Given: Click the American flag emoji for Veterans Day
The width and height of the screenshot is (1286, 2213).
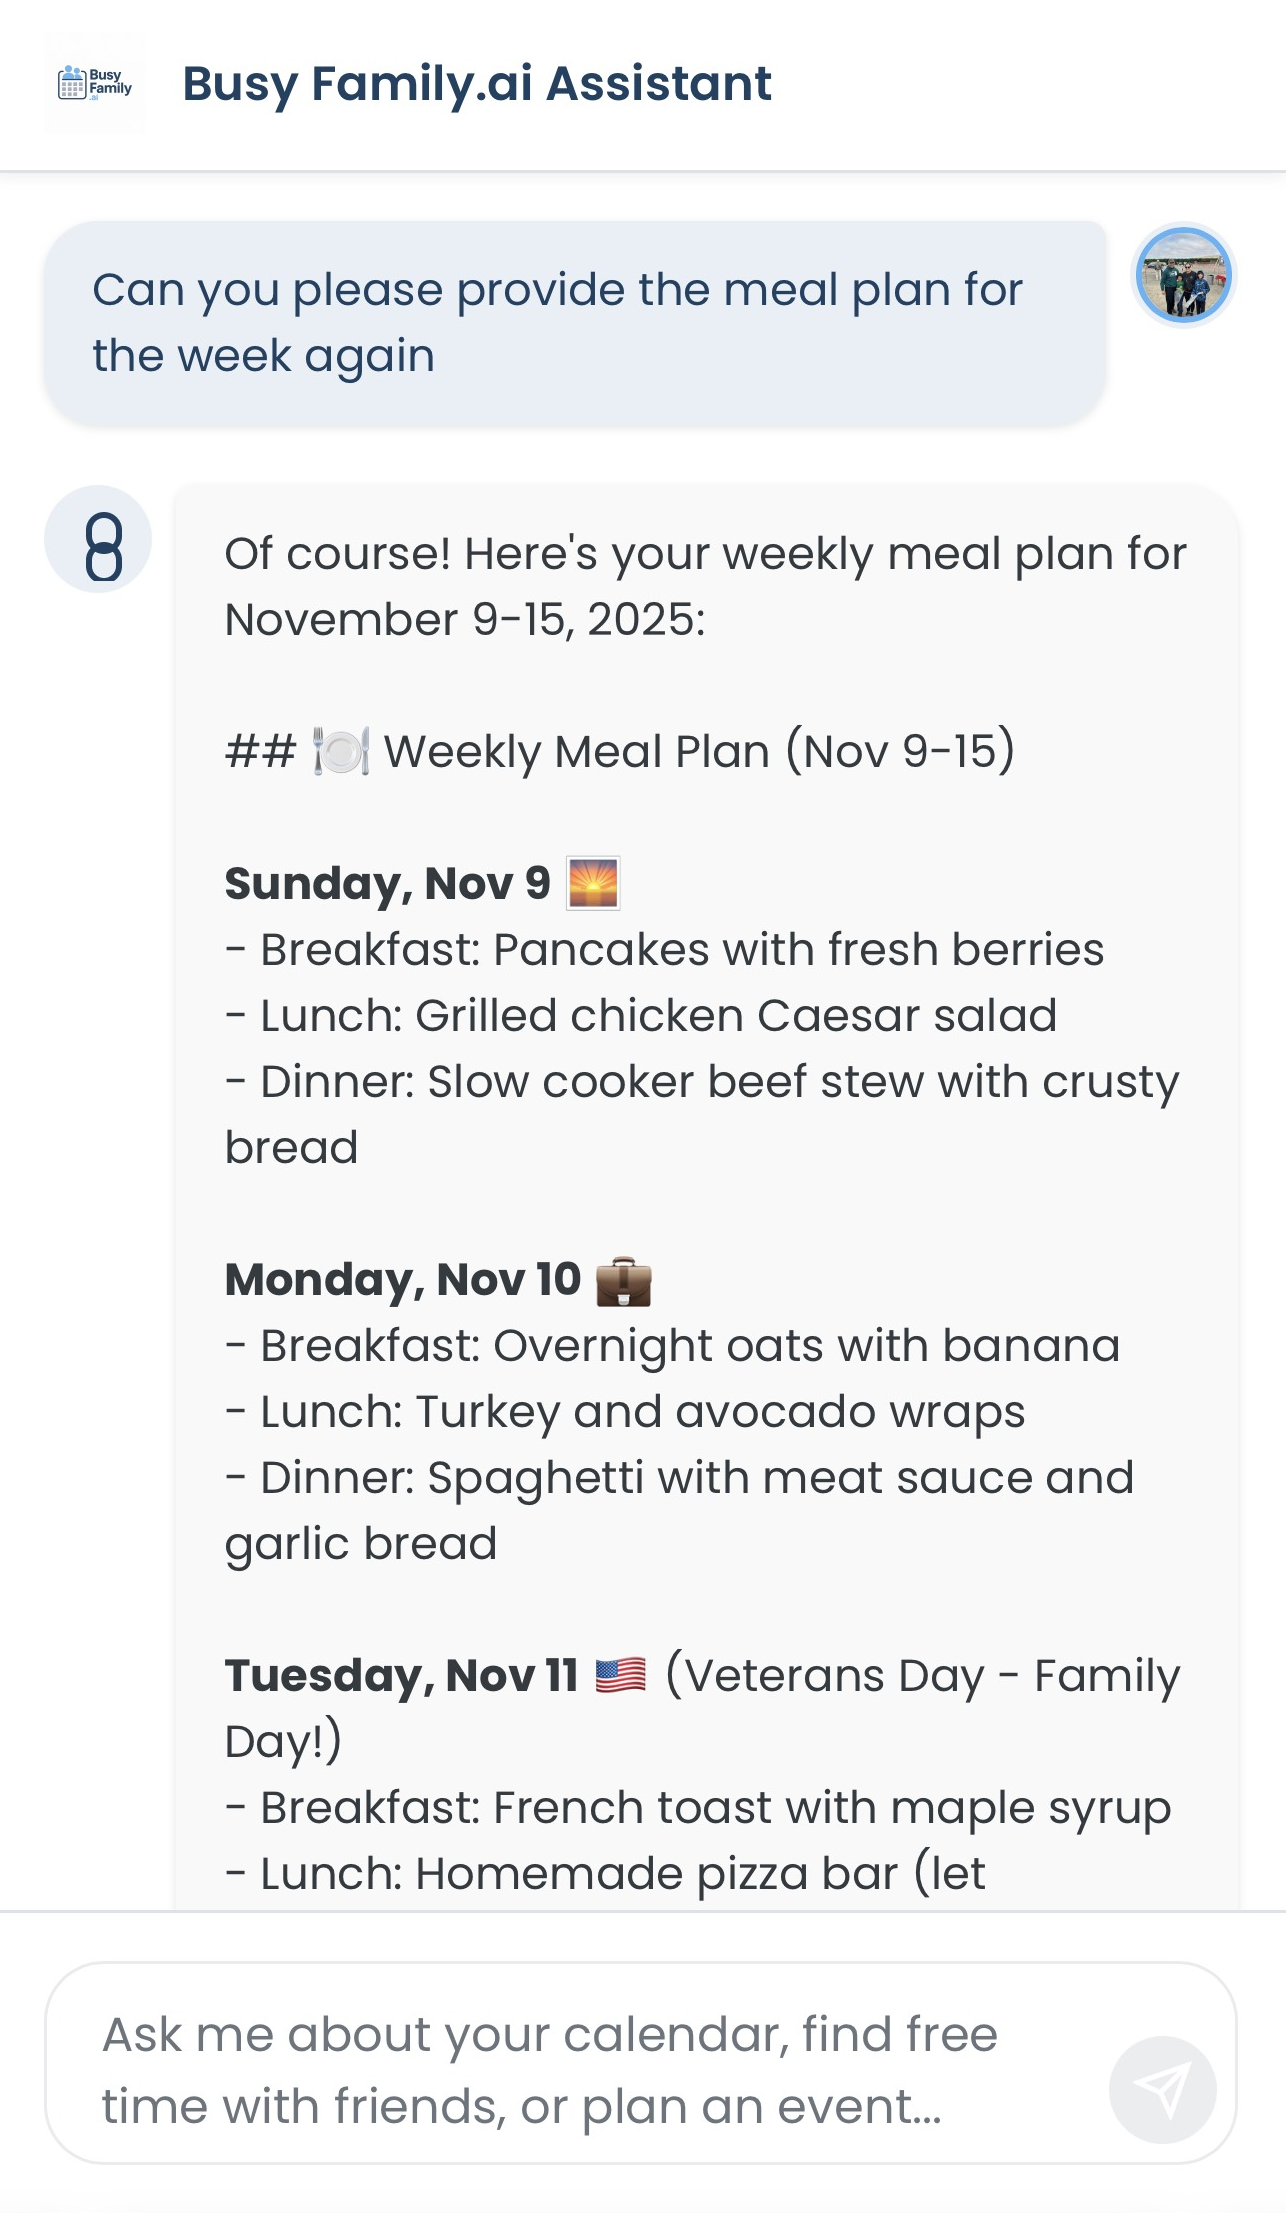Looking at the screenshot, I should tap(618, 1672).
